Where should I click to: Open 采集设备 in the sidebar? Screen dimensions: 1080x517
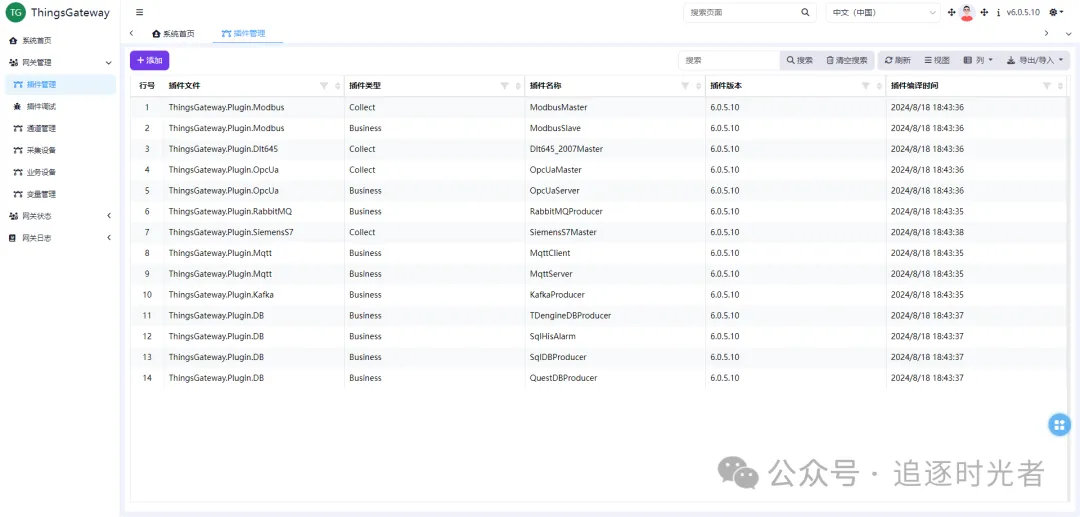pyautogui.click(x=59, y=150)
